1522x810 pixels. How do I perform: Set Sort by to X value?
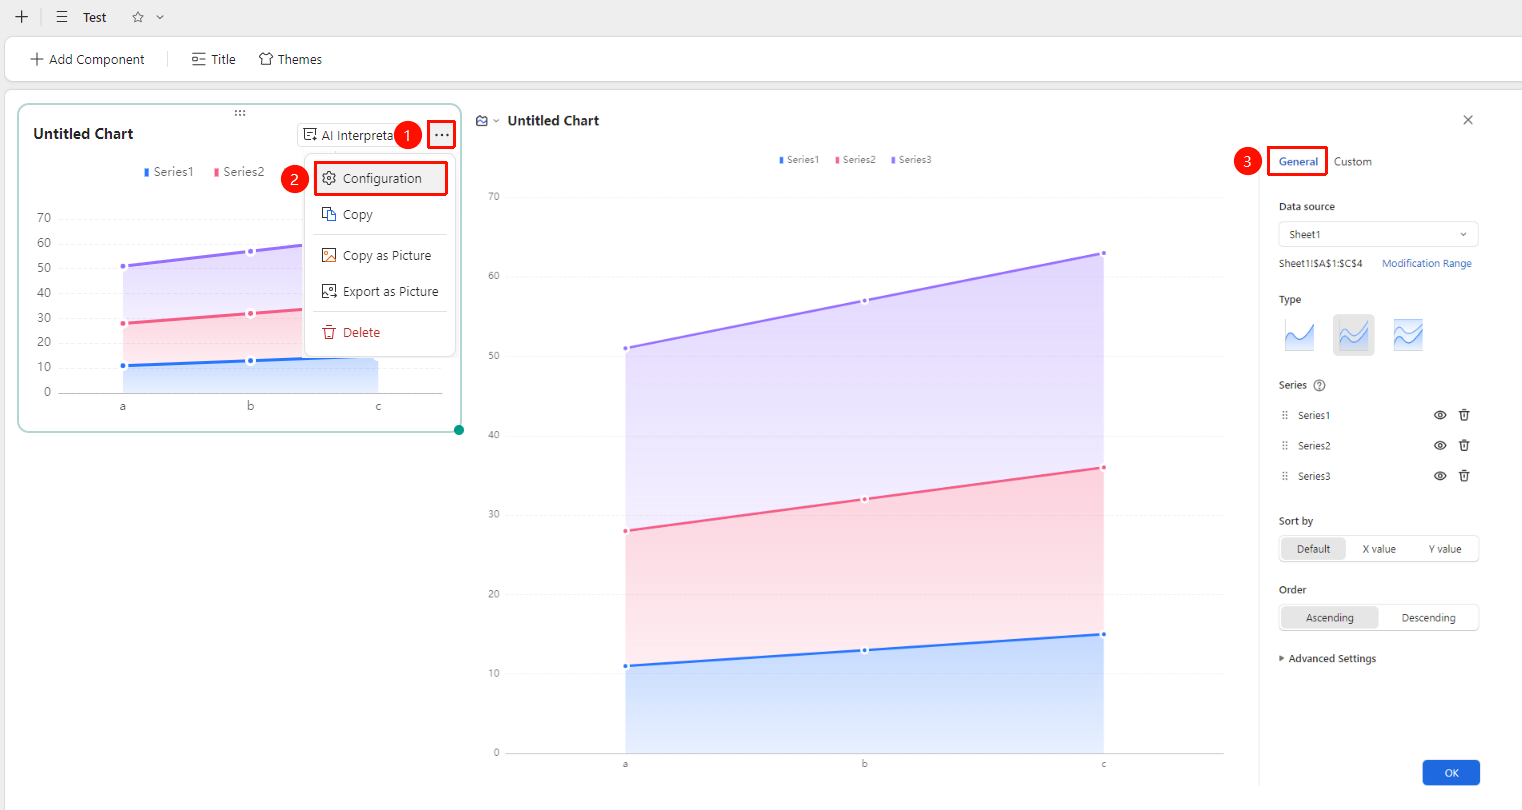coord(1379,549)
